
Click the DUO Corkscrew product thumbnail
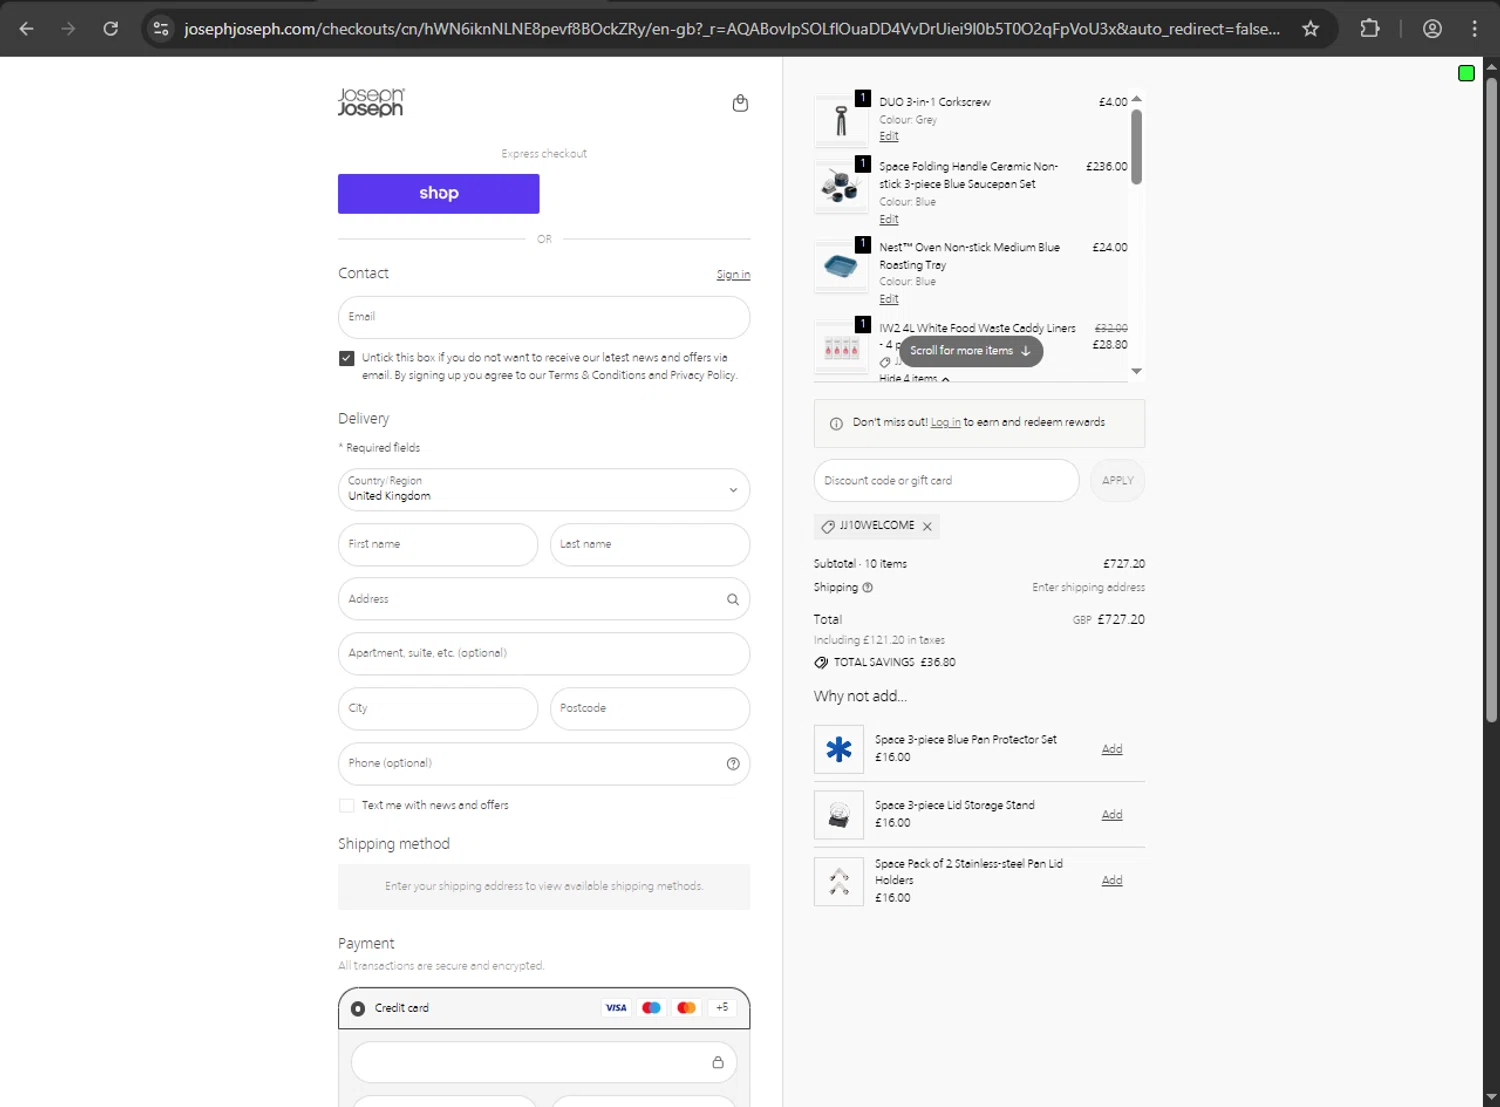840,121
